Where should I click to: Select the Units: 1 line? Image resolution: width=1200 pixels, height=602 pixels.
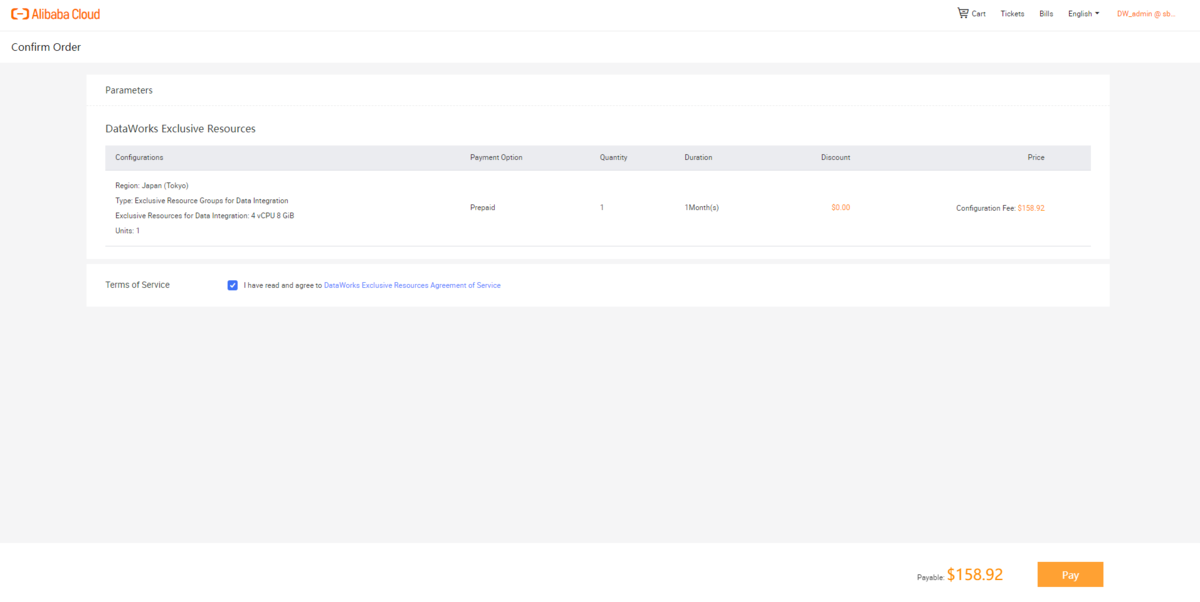(127, 231)
